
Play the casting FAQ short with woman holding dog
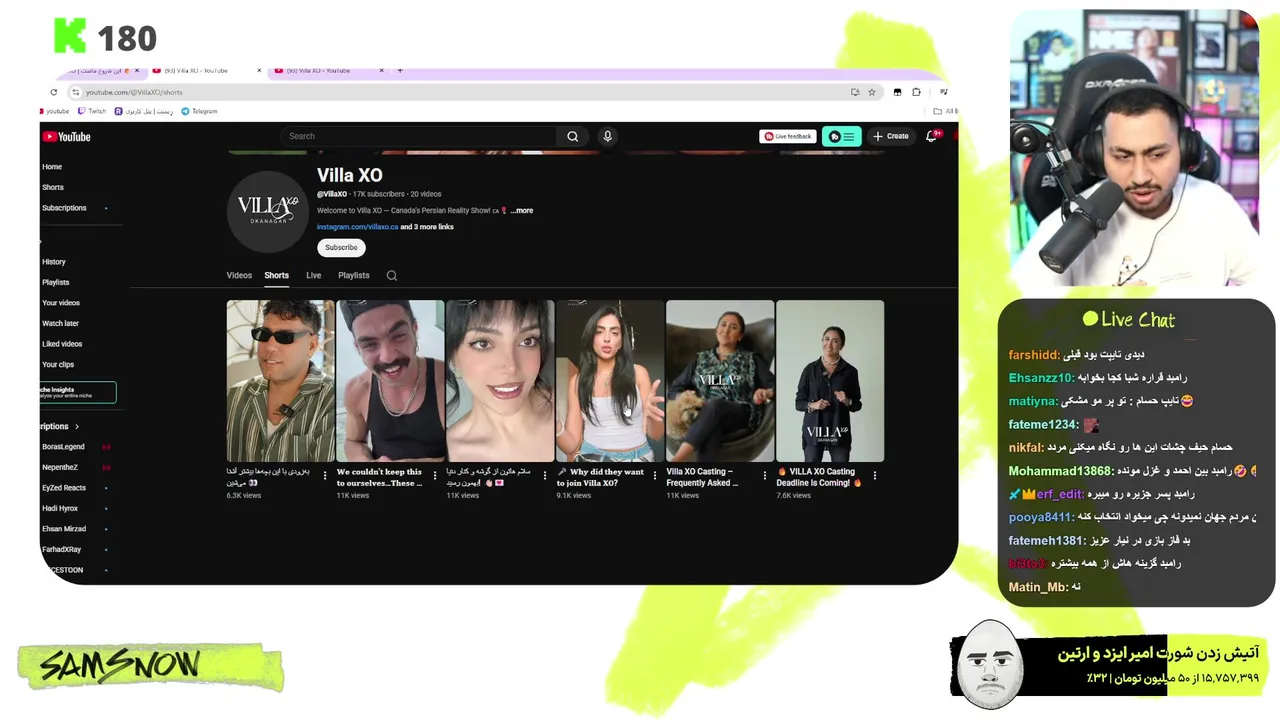pyautogui.click(x=720, y=381)
